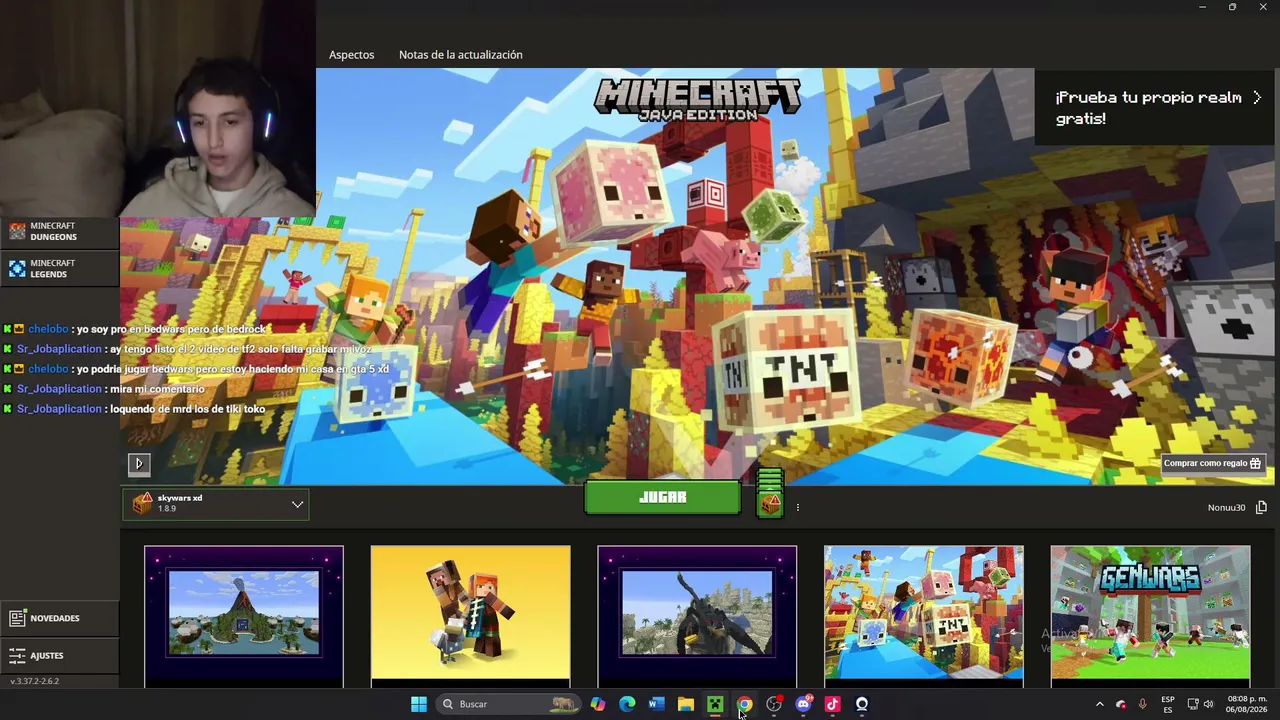
Task: Click chelobo's message about being pro in bedwars
Action: [x=137, y=329]
